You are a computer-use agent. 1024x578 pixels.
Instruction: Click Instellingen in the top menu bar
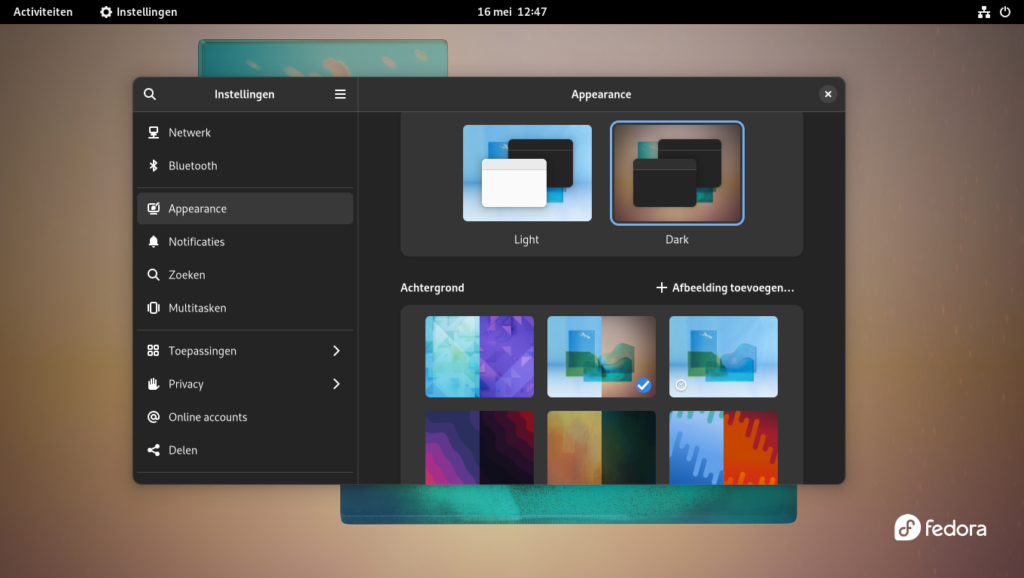pos(136,12)
